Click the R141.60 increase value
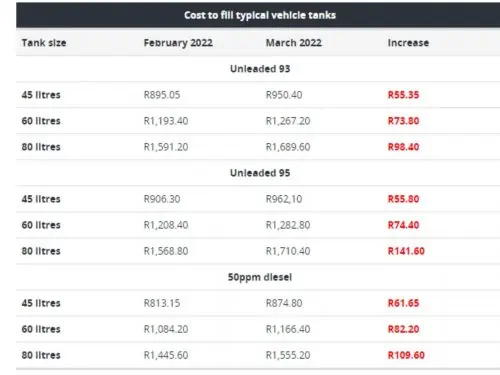Viewport: 500px width, 375px height. (406, 251)
